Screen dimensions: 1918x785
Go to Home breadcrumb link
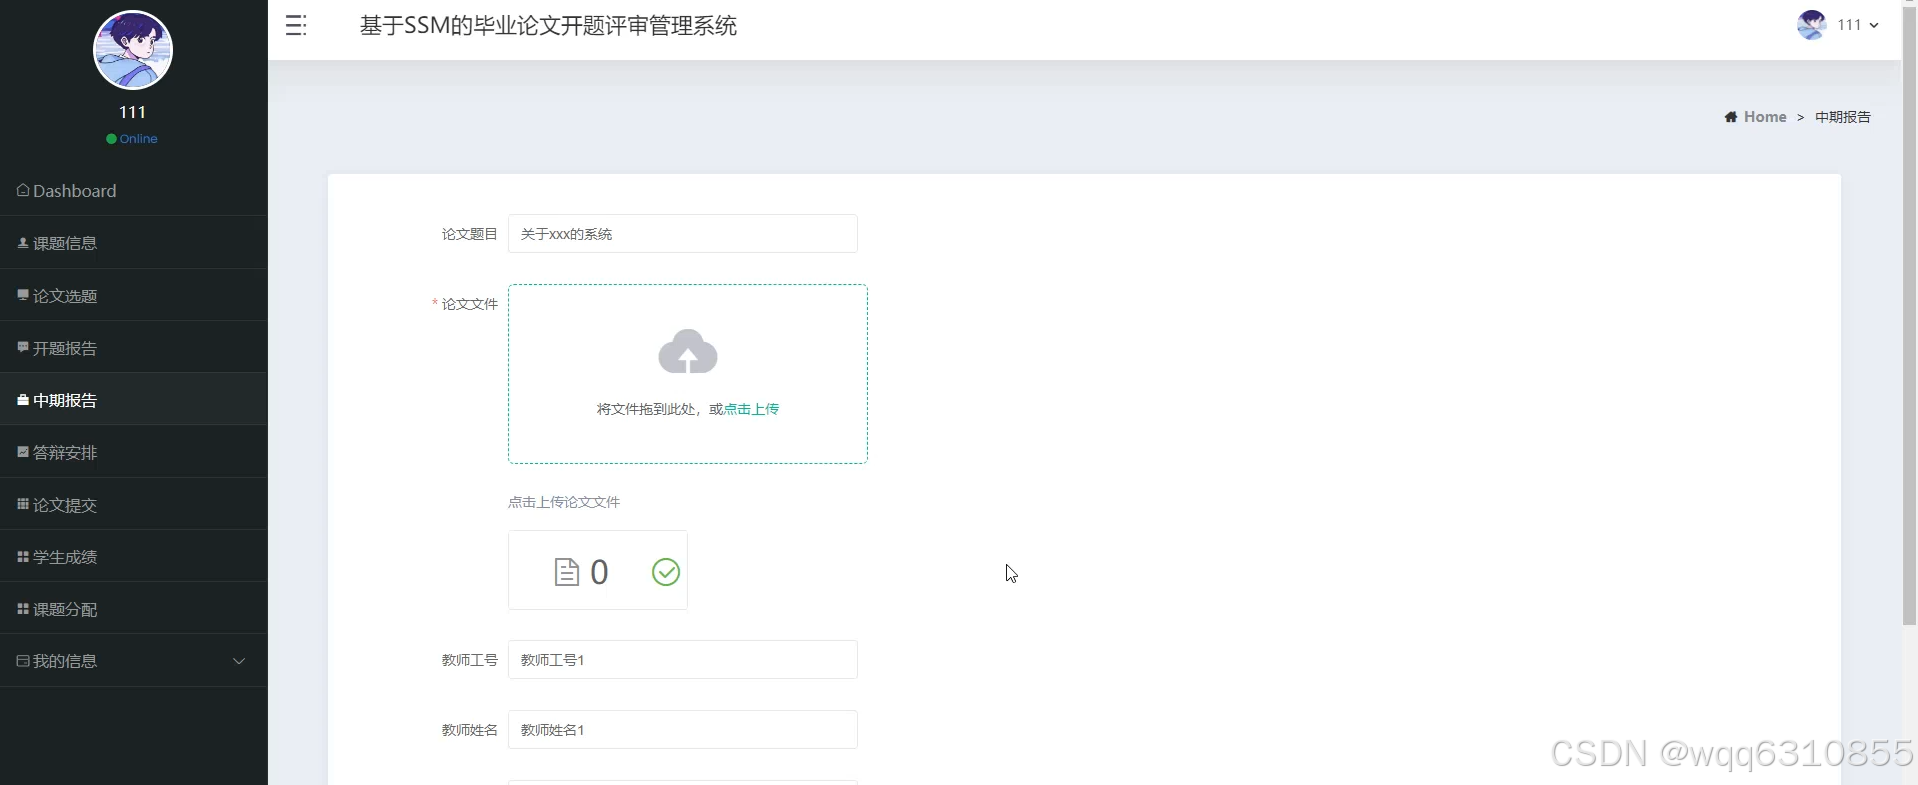coord(1765,117)
